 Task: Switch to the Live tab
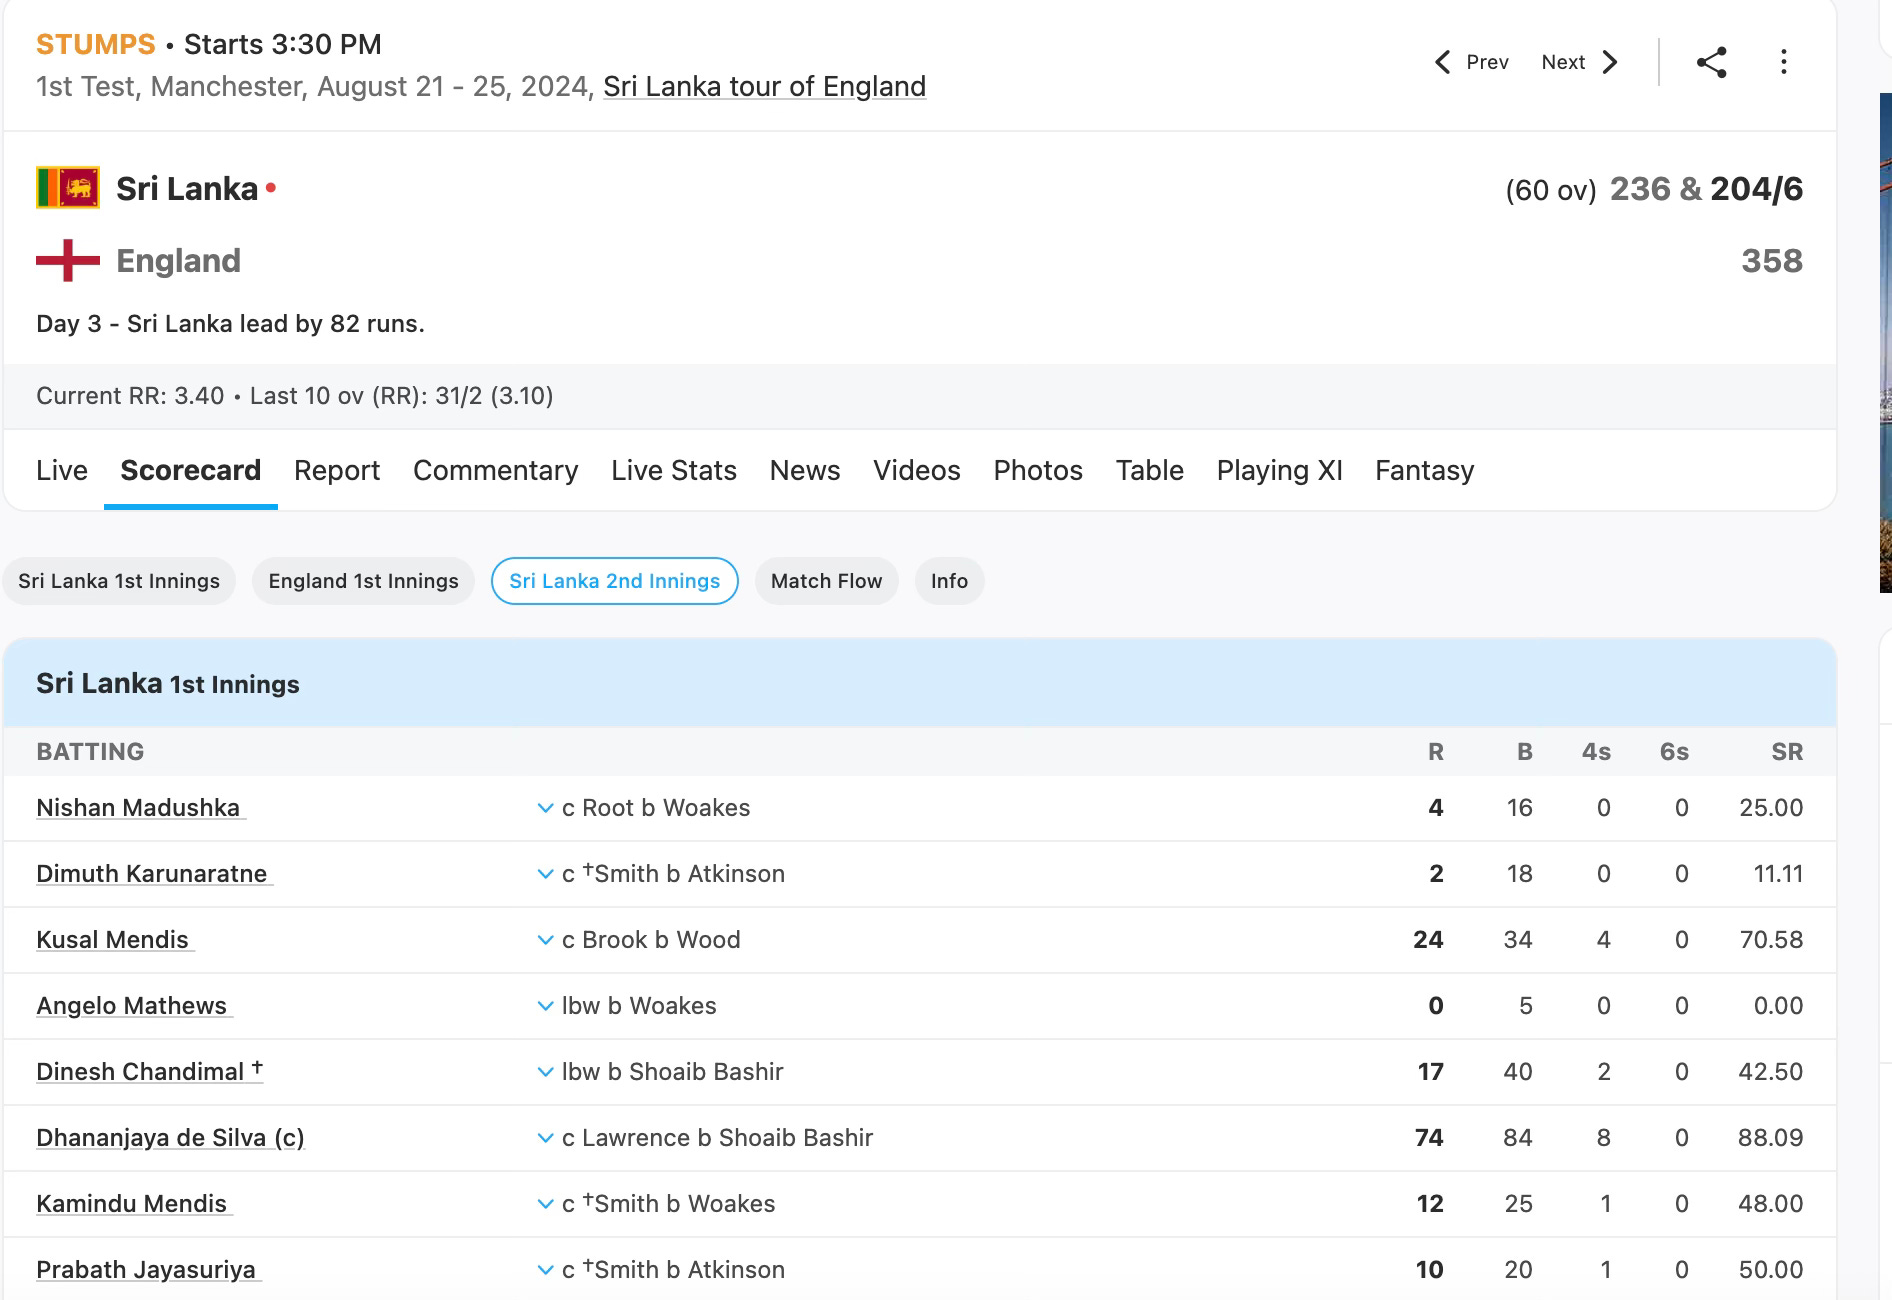pos(62,470)
